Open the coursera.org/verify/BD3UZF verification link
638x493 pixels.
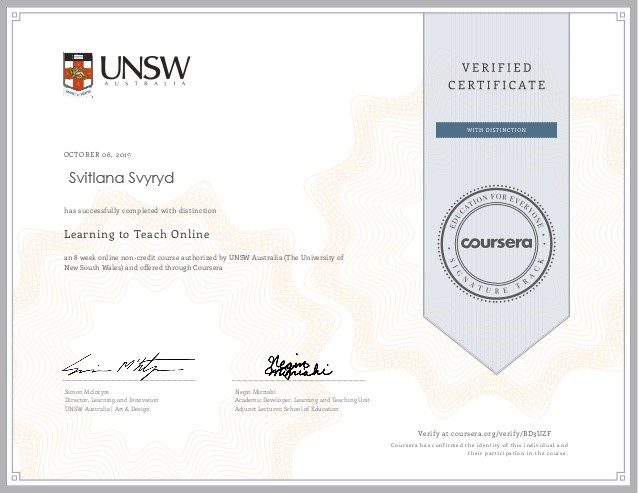click(485, 434)
